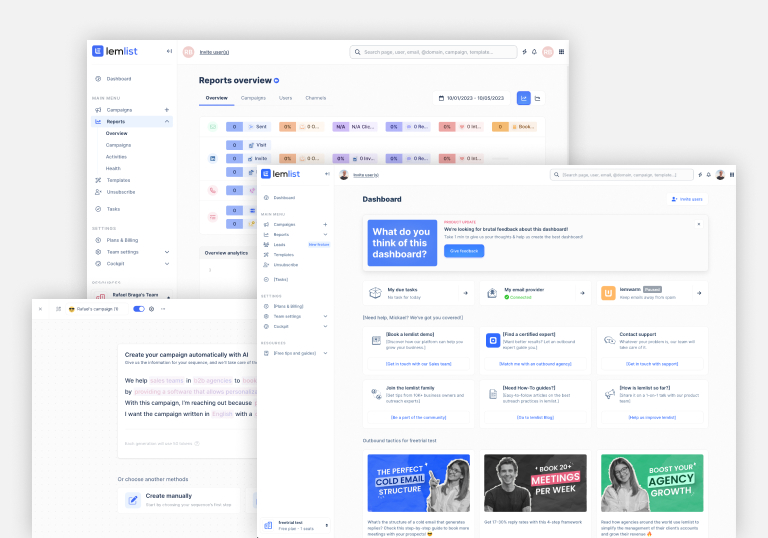768x538 pixels.
Task: Click the phone call channel icon in the reports stats
Action: [x=213, y=190]
